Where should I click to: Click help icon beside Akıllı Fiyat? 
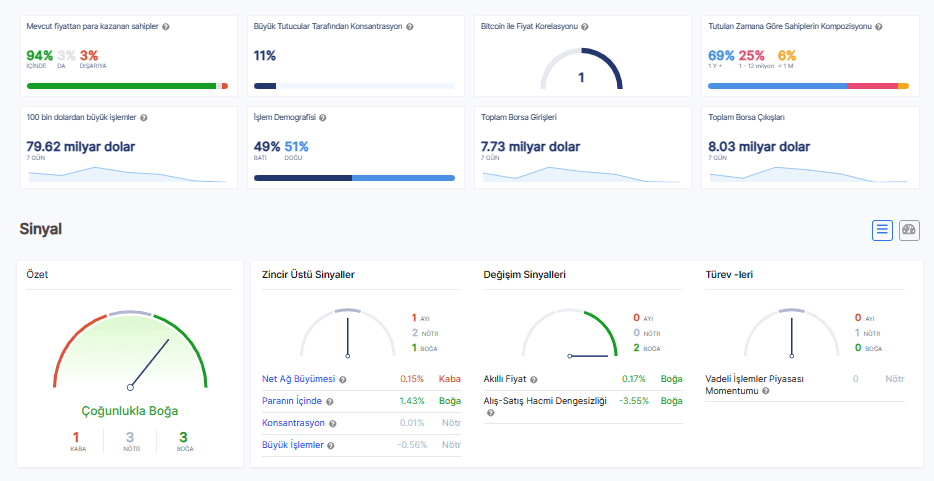(533, 380)
